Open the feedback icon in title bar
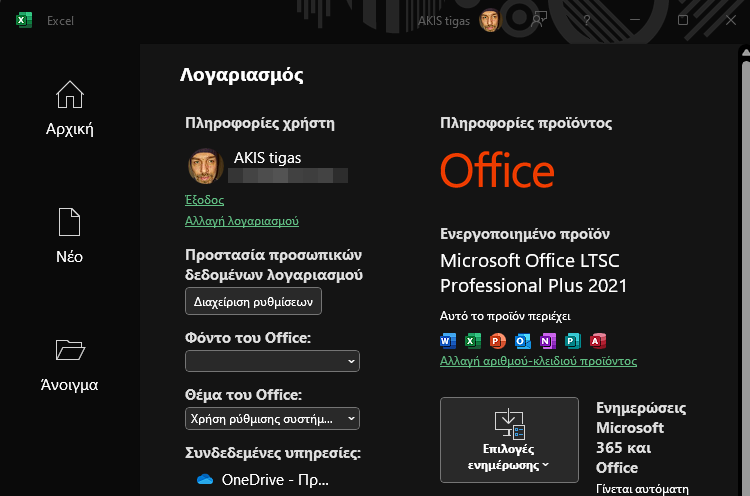The width and height of the screenshot is (750, 496). tap(539, 21)
